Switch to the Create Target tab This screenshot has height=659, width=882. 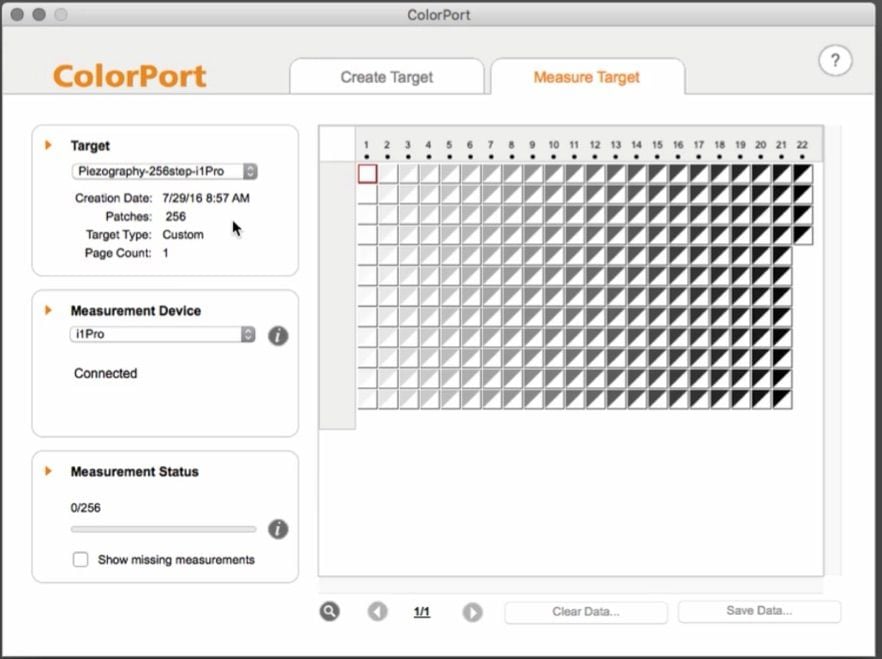(386, 77)
